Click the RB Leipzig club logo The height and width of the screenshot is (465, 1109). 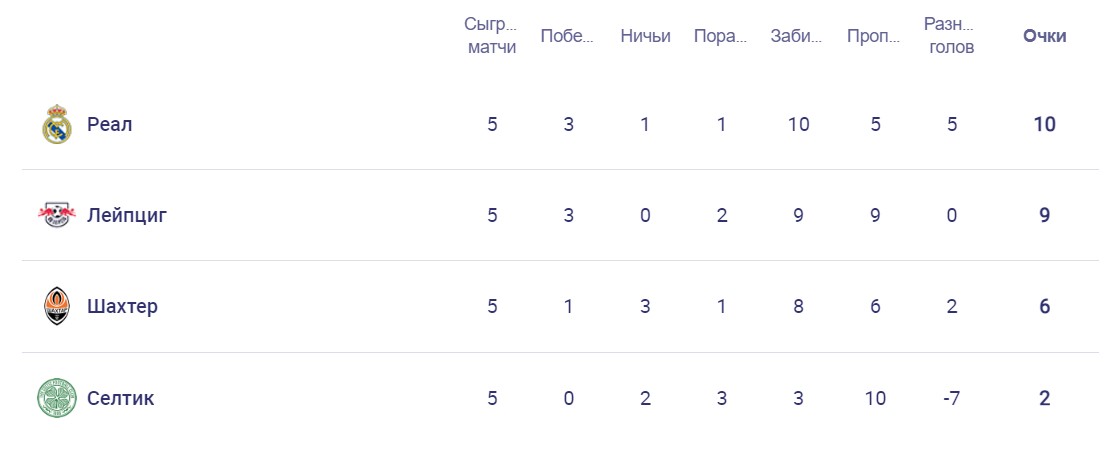click(x=57, y=215)
